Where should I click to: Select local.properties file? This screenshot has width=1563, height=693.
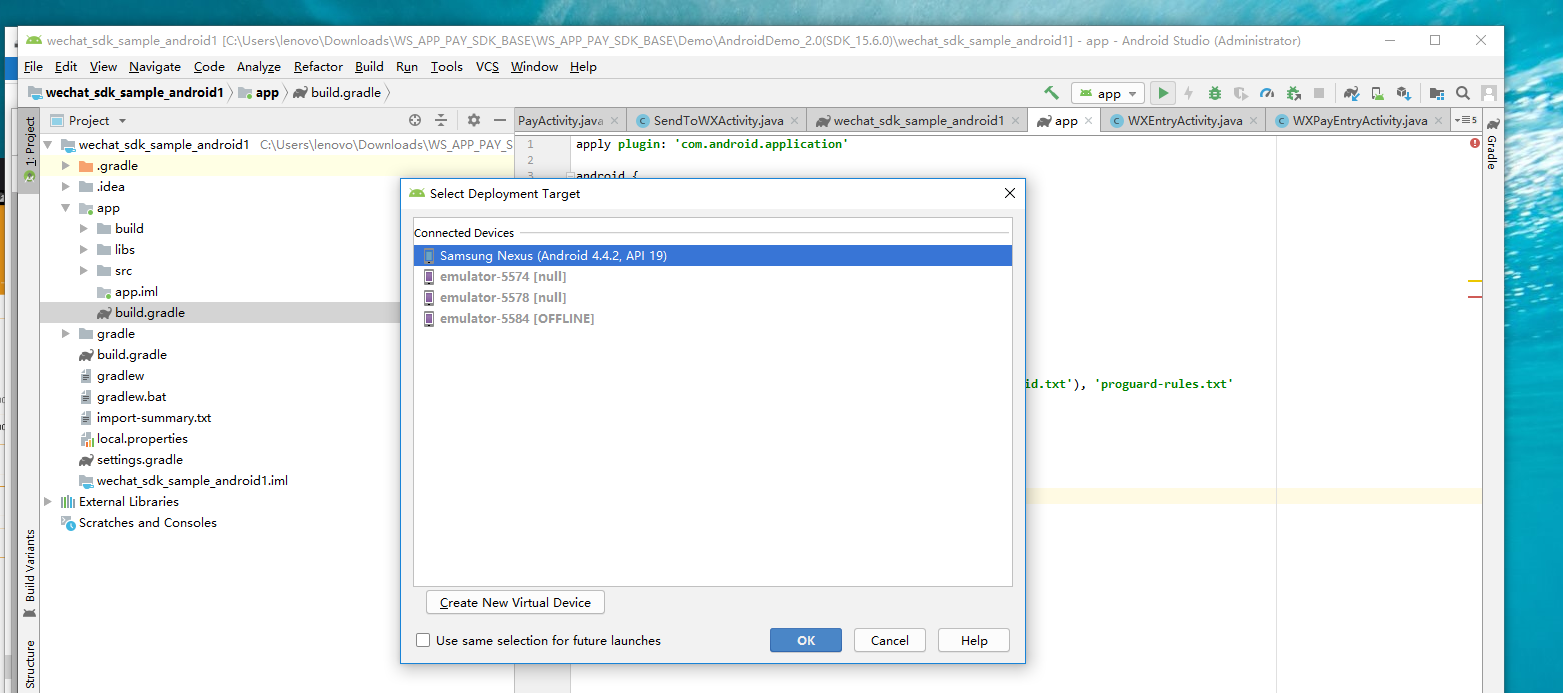point(142,438)
